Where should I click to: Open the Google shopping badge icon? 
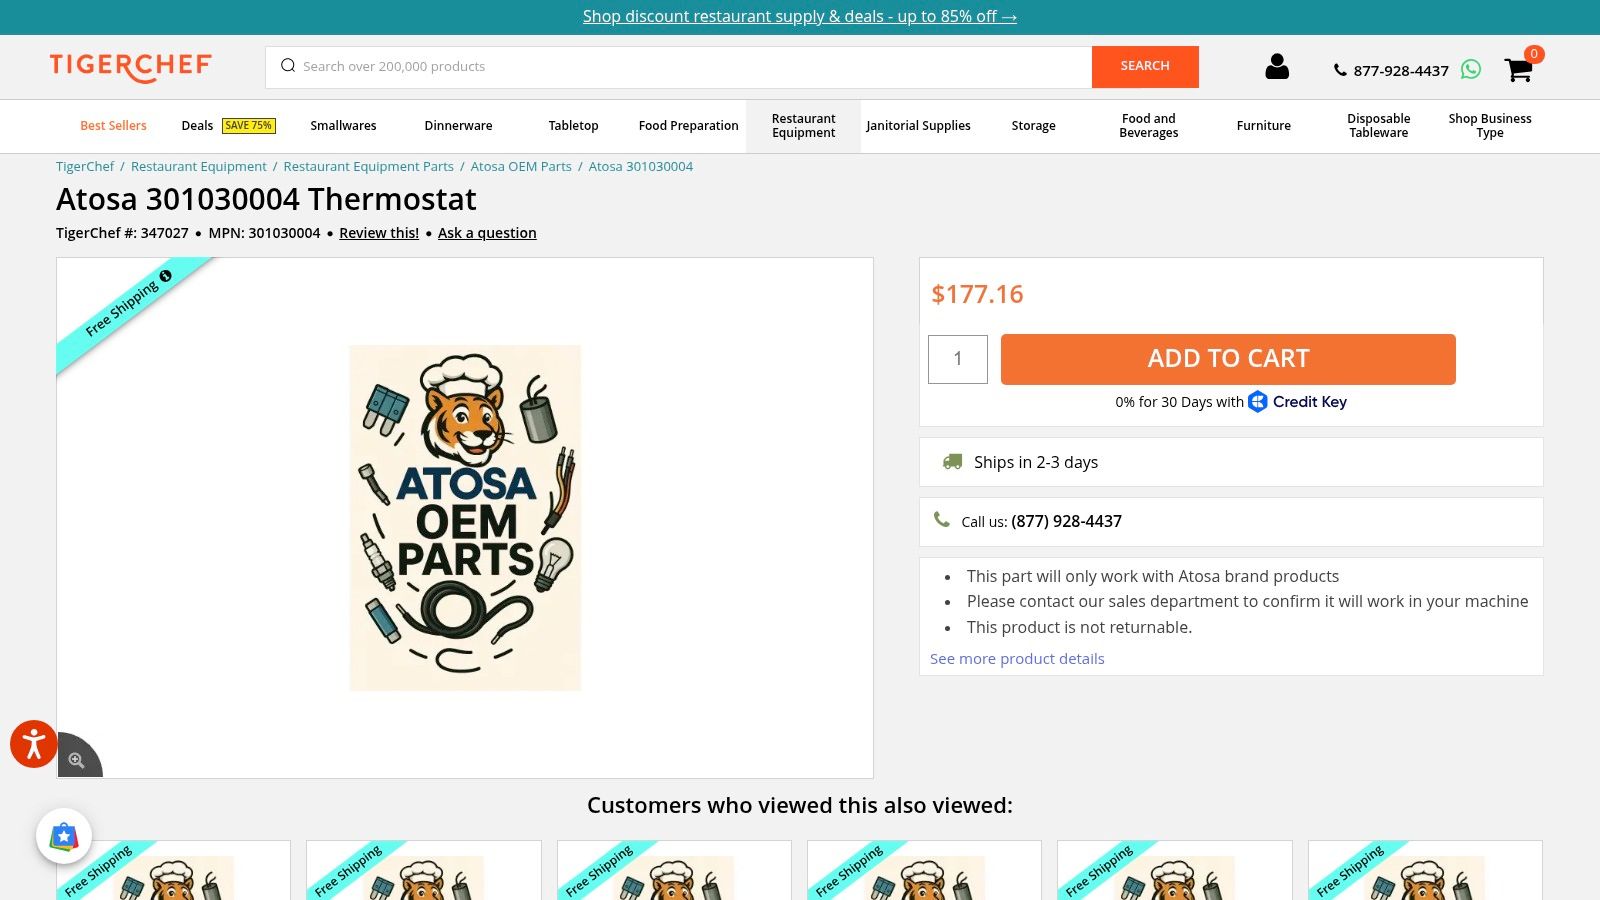pos(64,836)
